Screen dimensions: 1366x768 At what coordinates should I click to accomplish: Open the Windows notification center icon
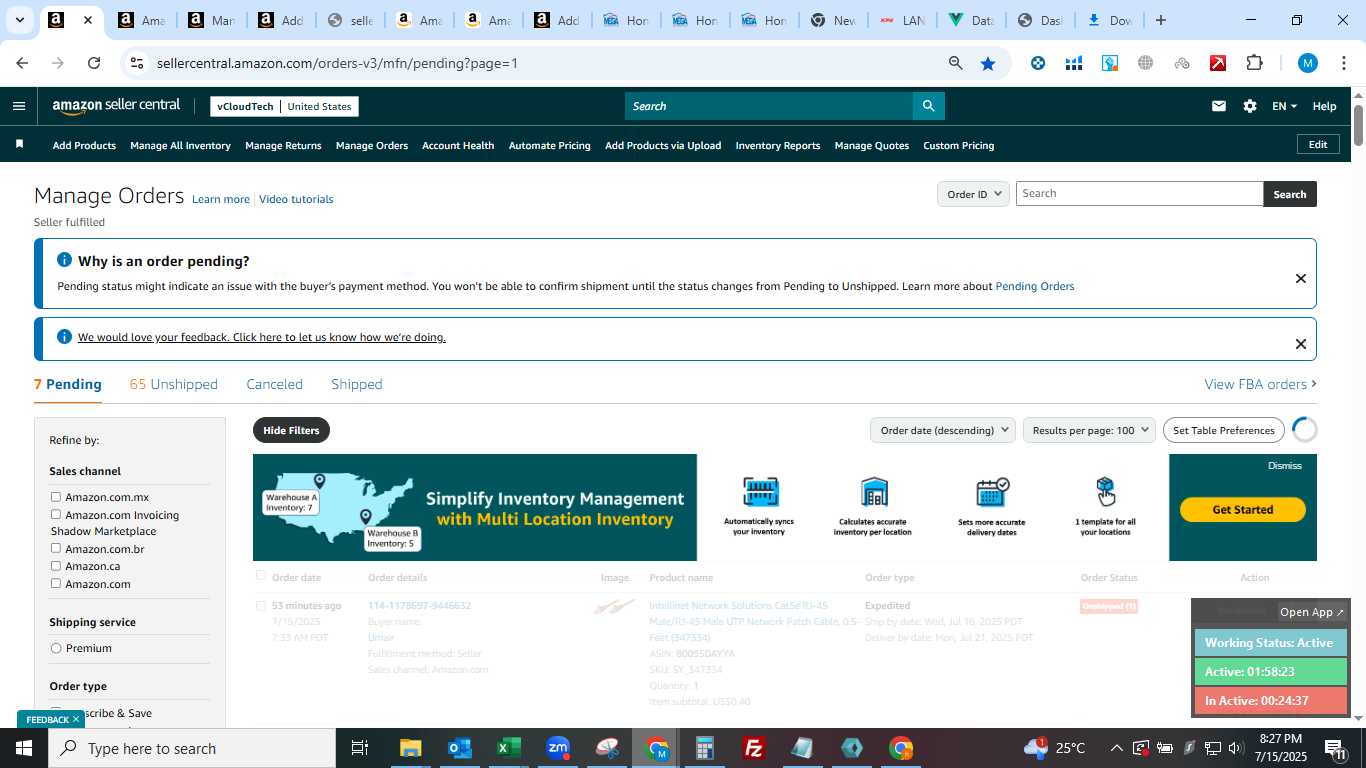click(x=1335, y=748)
